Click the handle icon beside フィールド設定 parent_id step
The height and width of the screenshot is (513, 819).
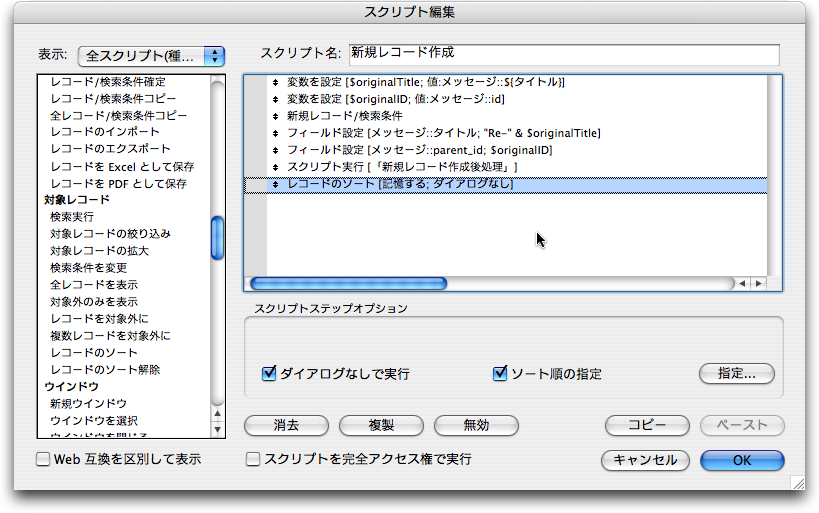coord(275,150)
